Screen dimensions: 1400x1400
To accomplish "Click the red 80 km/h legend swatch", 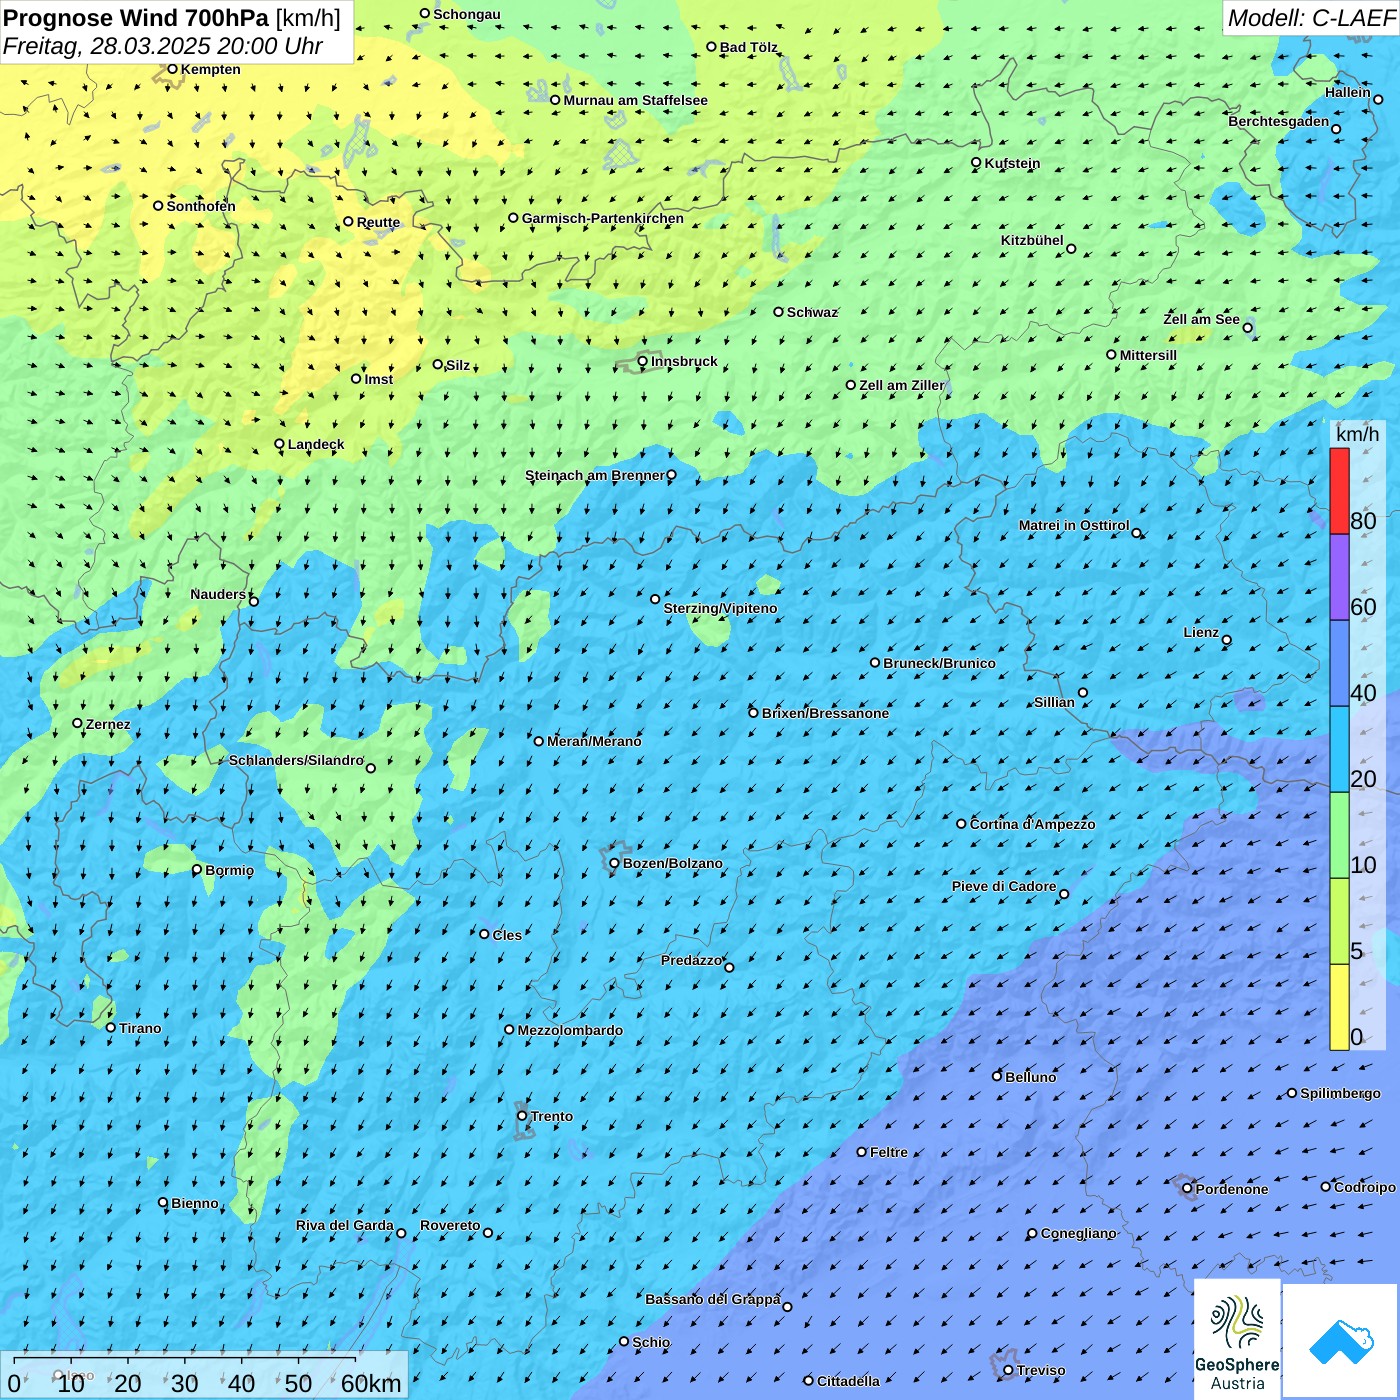I will (1339, 491).
